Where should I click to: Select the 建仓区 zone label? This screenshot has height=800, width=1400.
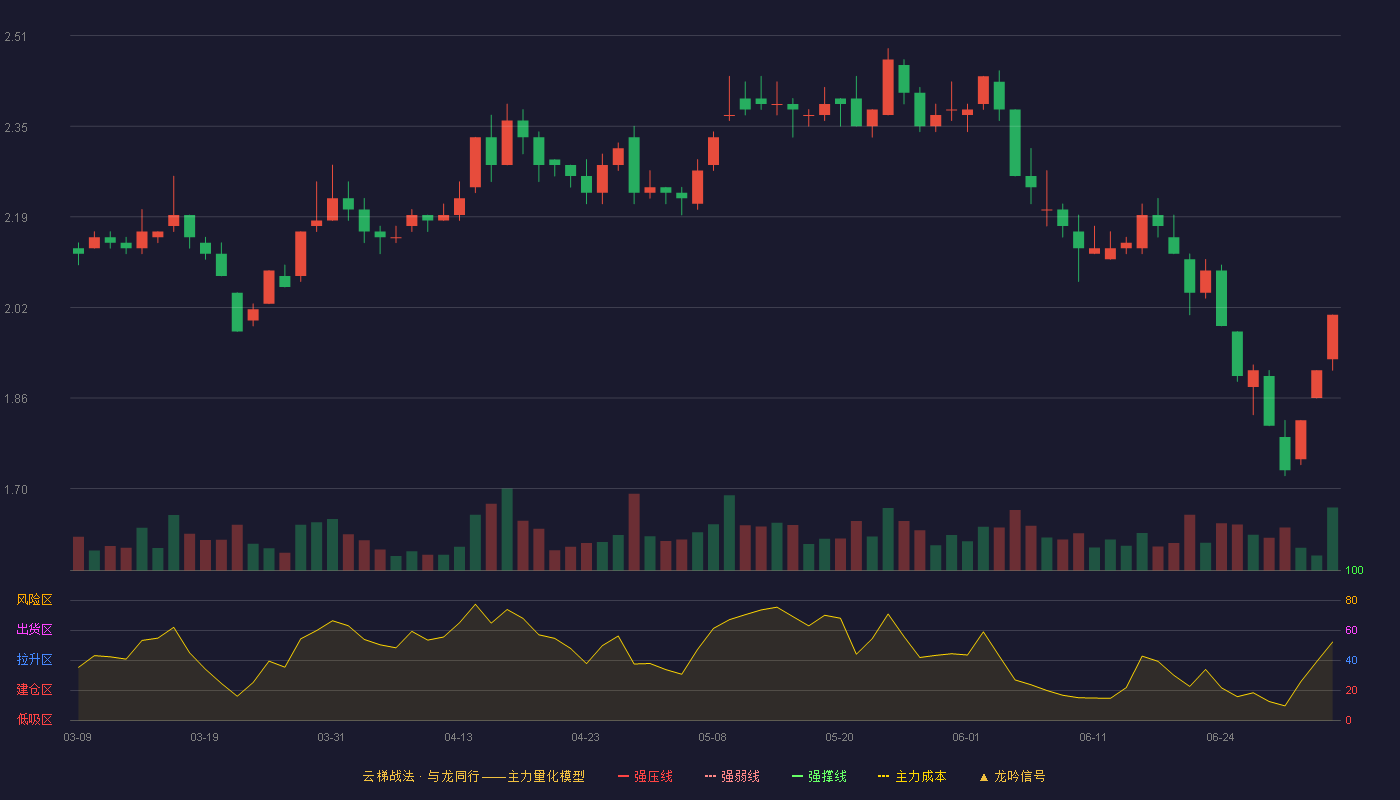click(x=34, y=690)
